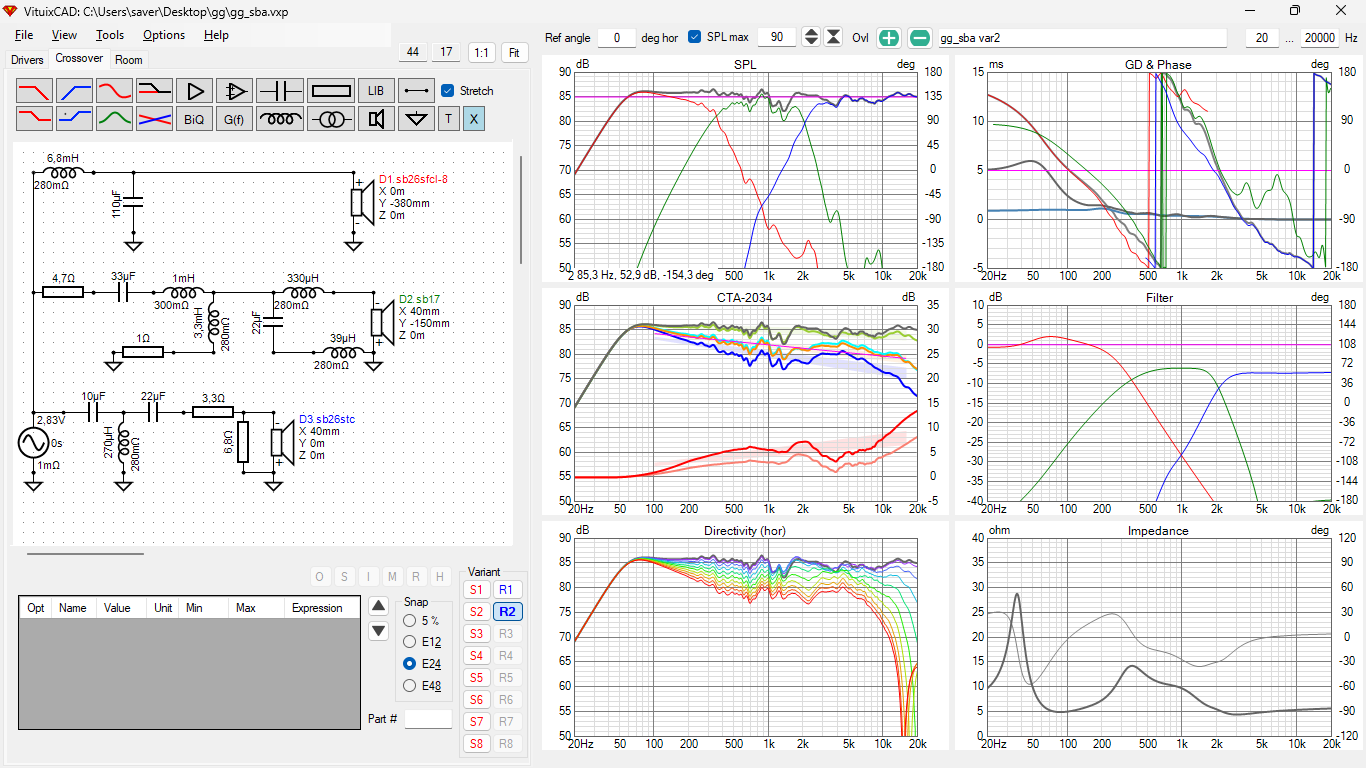Select the red low-shelf filter block icon

pyautogui.click(x=34, y=119)
